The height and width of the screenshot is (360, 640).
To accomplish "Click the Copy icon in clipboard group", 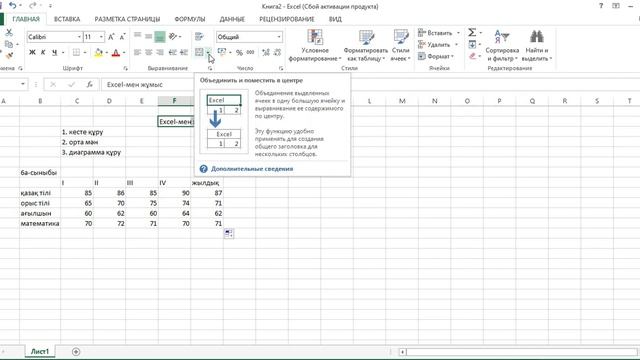I will (x=9, y=44).
